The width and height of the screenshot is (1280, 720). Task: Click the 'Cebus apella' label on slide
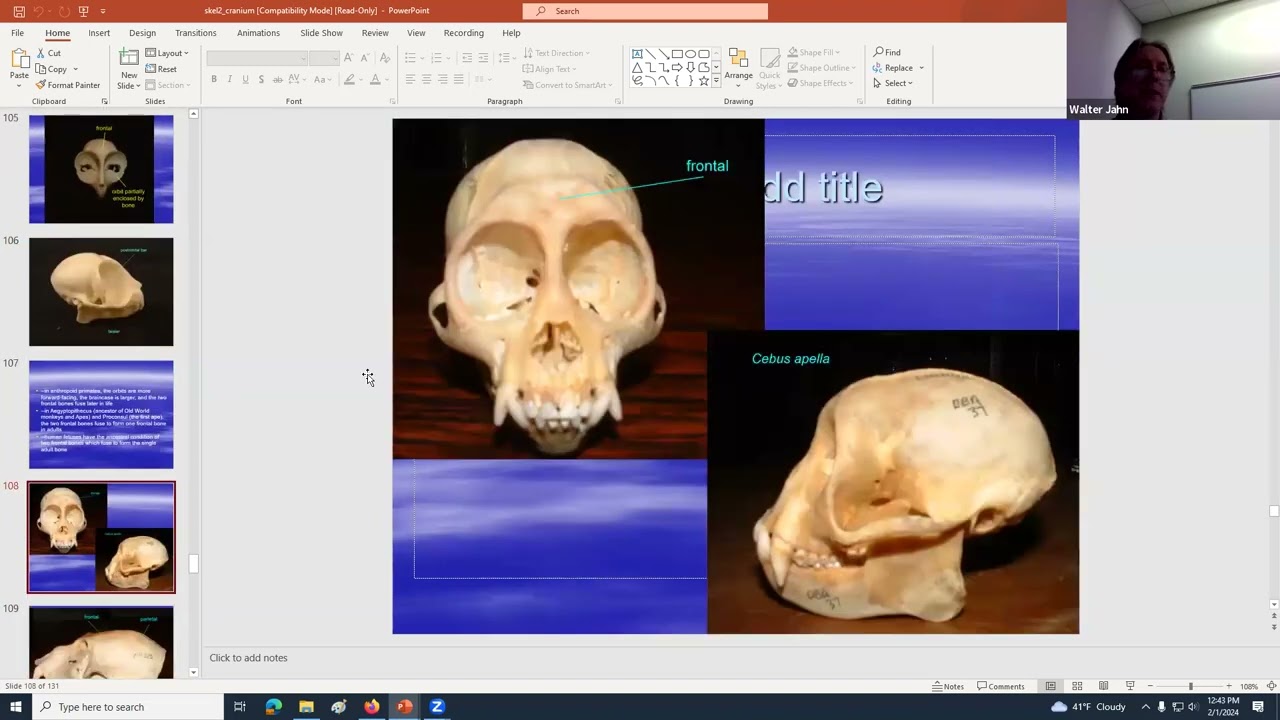[791, 359]
